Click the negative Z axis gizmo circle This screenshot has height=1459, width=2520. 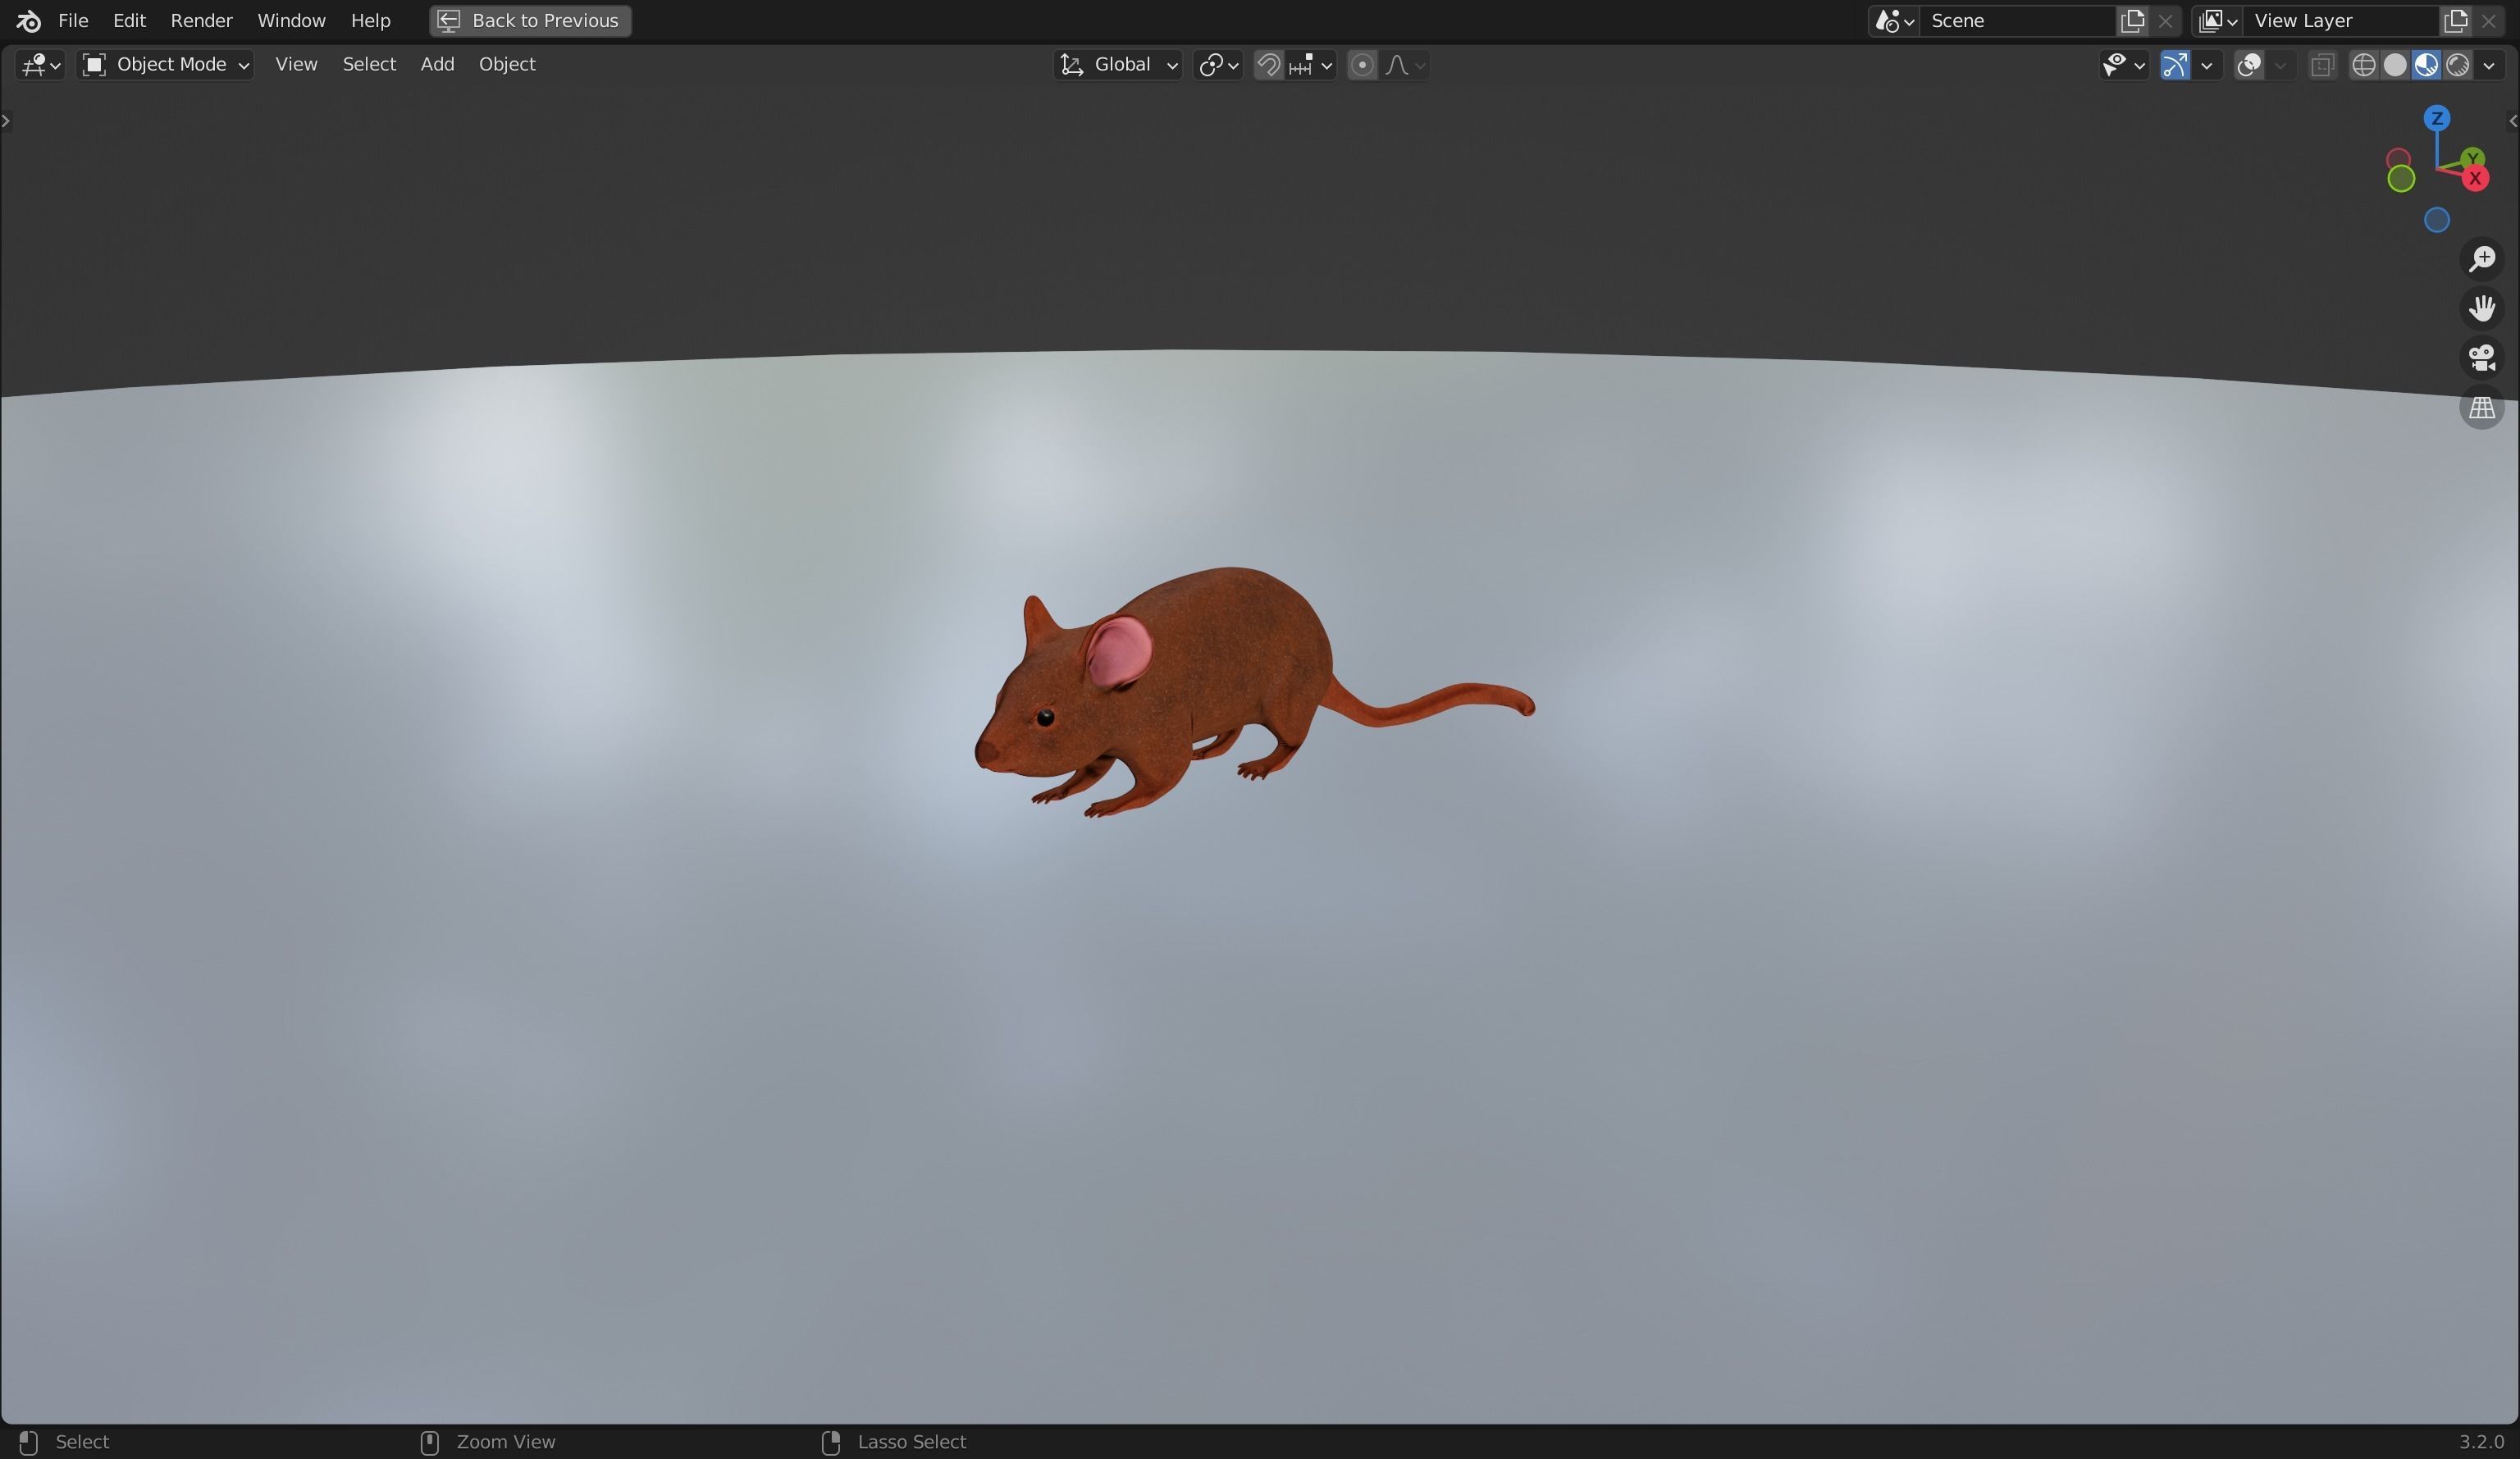pyautogui.click(x=2437, y=220)
